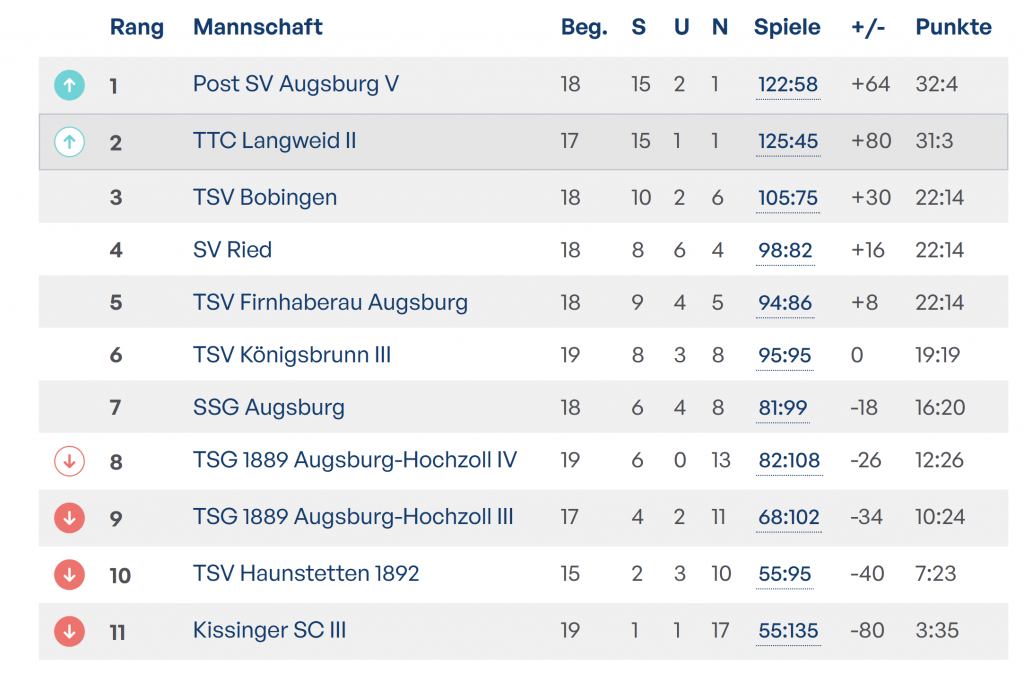This screenshot has width=1024, height=683.
Task: Click games score 122:58 link
Action: point(788,85)
